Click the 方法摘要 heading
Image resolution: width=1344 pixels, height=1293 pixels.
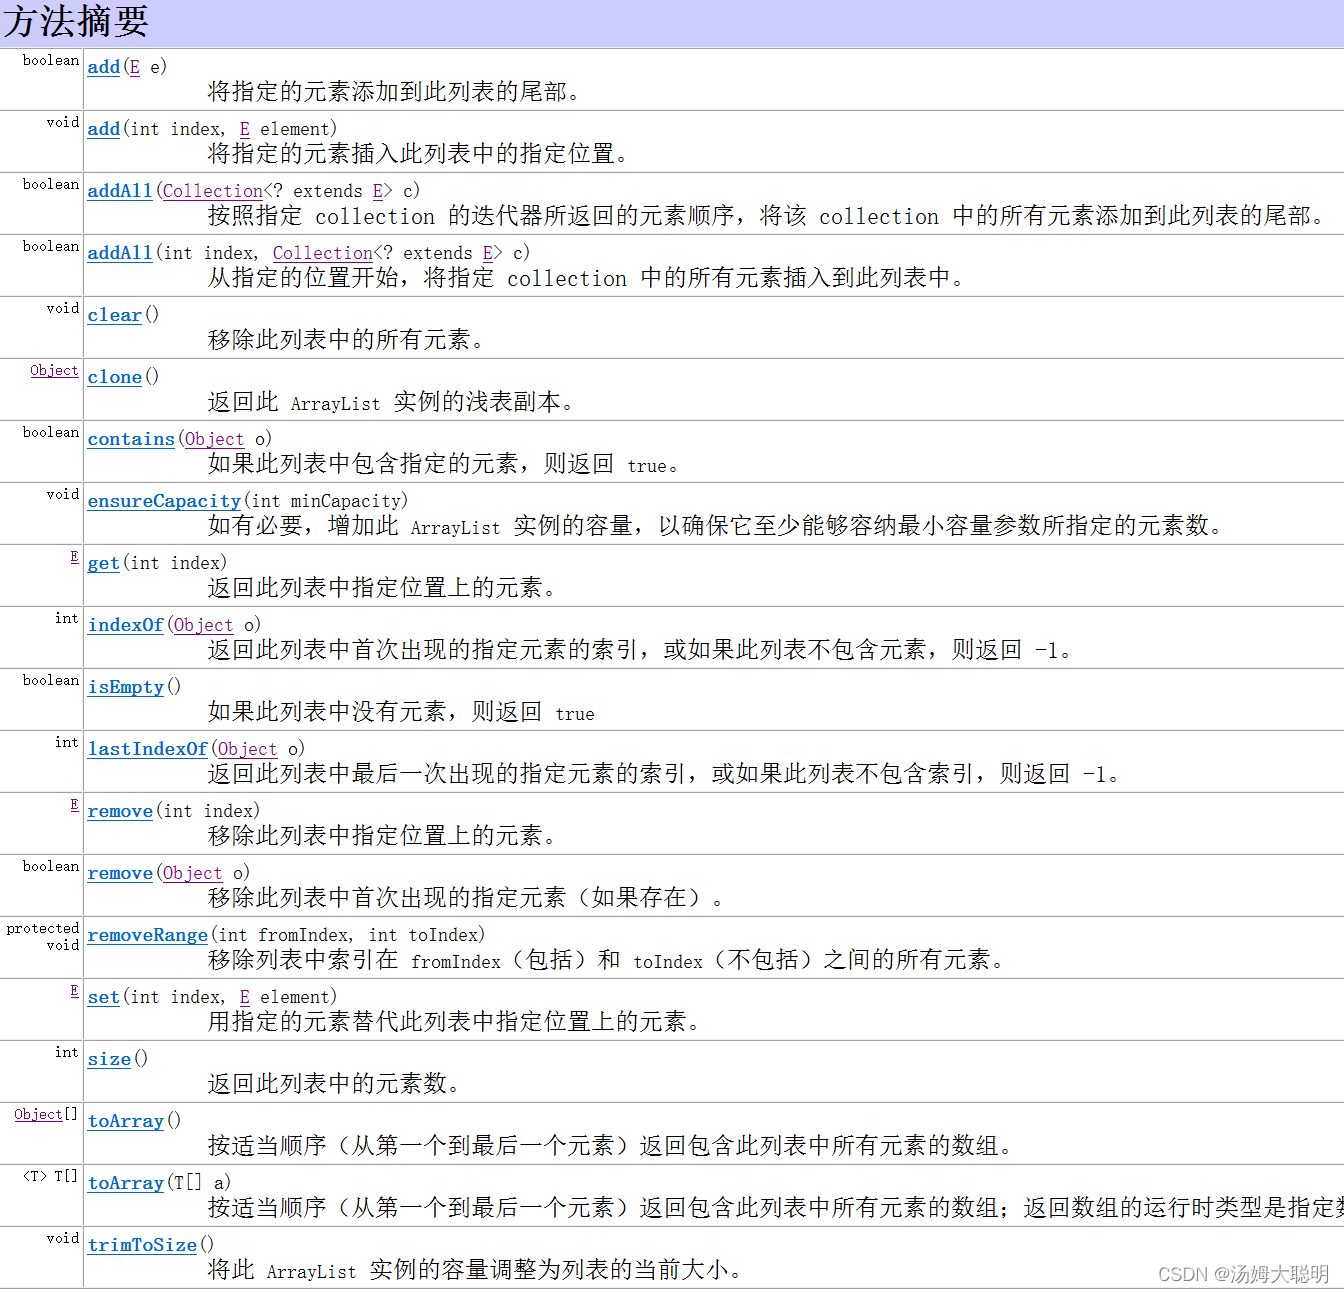(76, 22)
